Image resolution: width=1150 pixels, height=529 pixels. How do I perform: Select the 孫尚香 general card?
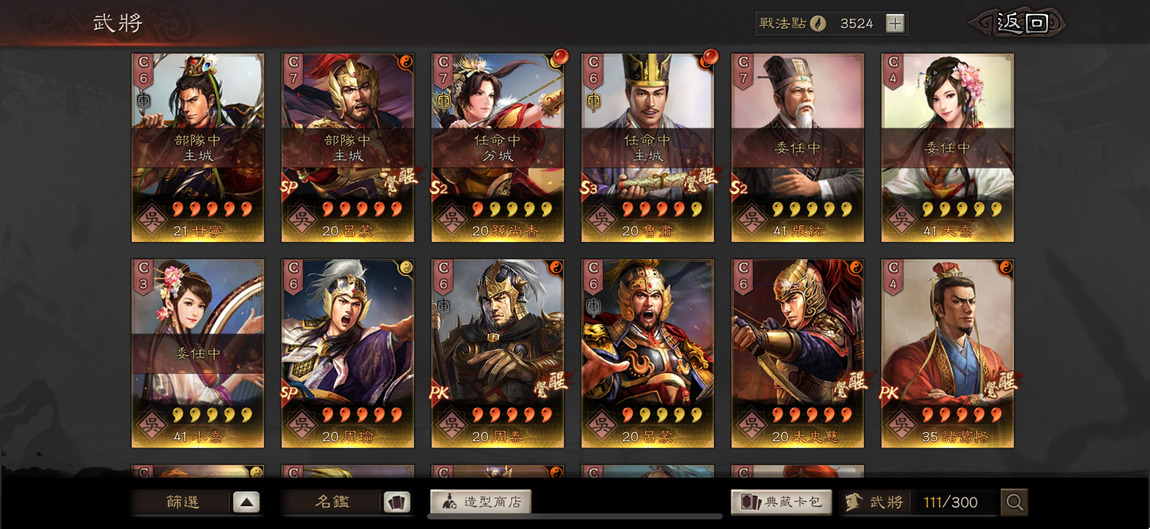pyautogui.click(x=497, y=147)
